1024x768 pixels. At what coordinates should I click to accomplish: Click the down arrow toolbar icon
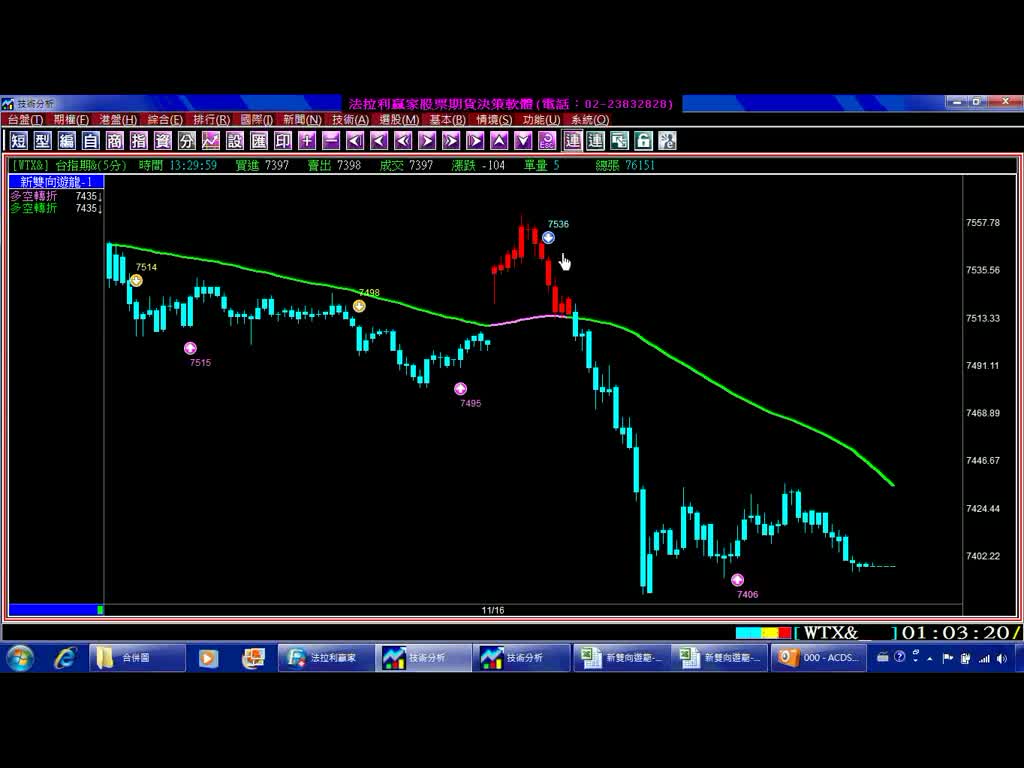(523, 140)
